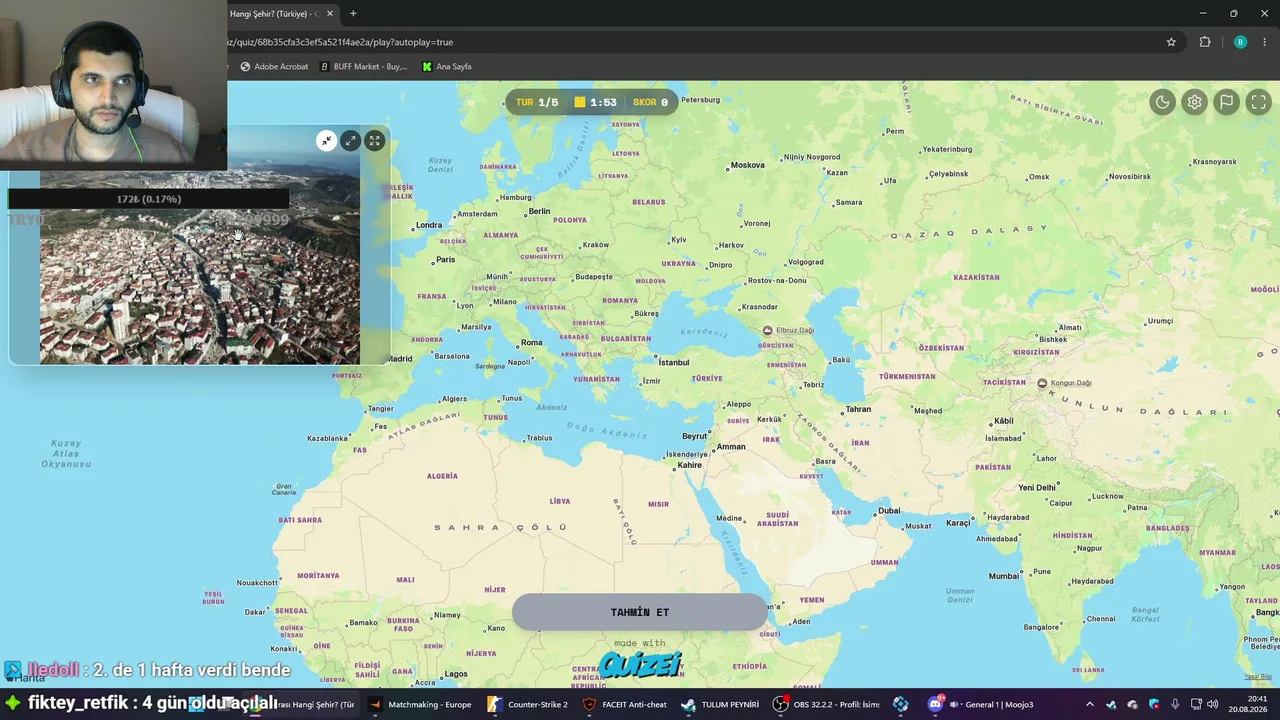Click Dubai on the map
The width and height of the screenshot is (1280, 720).
point(889,511)
